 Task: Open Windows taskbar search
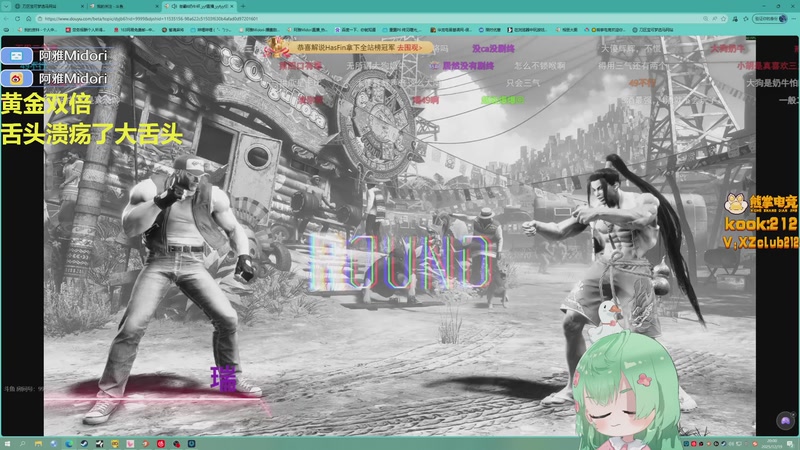22,444
